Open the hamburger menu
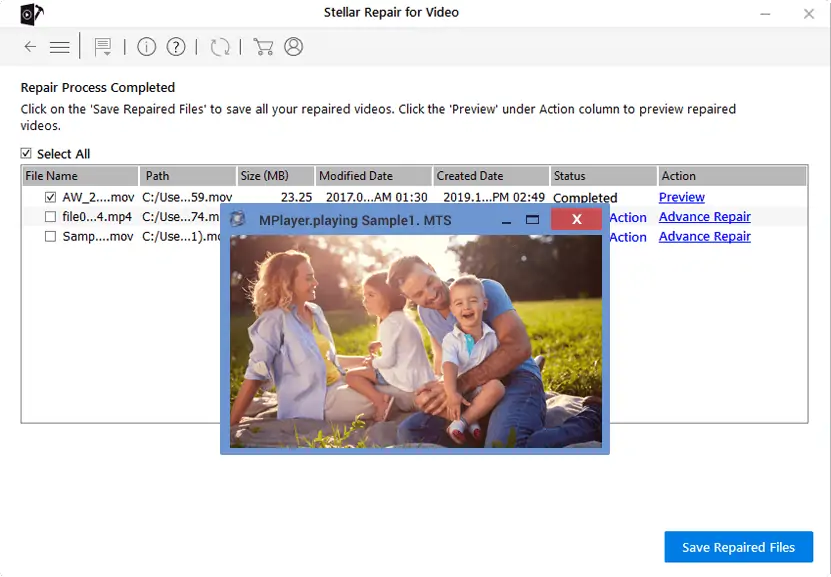831x577 pixels. [x=58, y=46]
